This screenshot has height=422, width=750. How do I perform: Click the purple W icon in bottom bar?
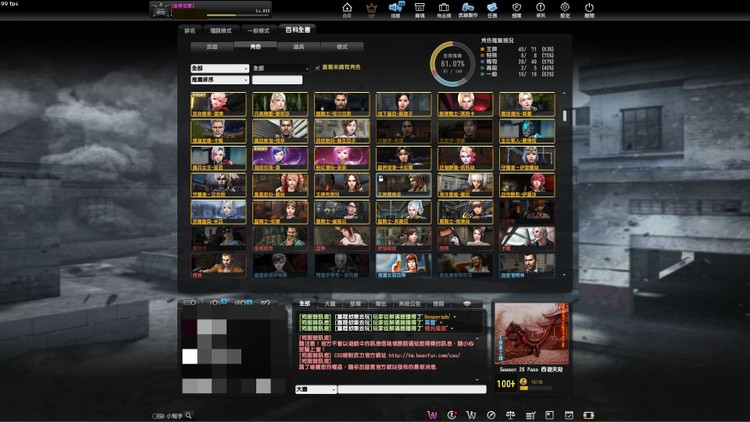pos(432,415)
